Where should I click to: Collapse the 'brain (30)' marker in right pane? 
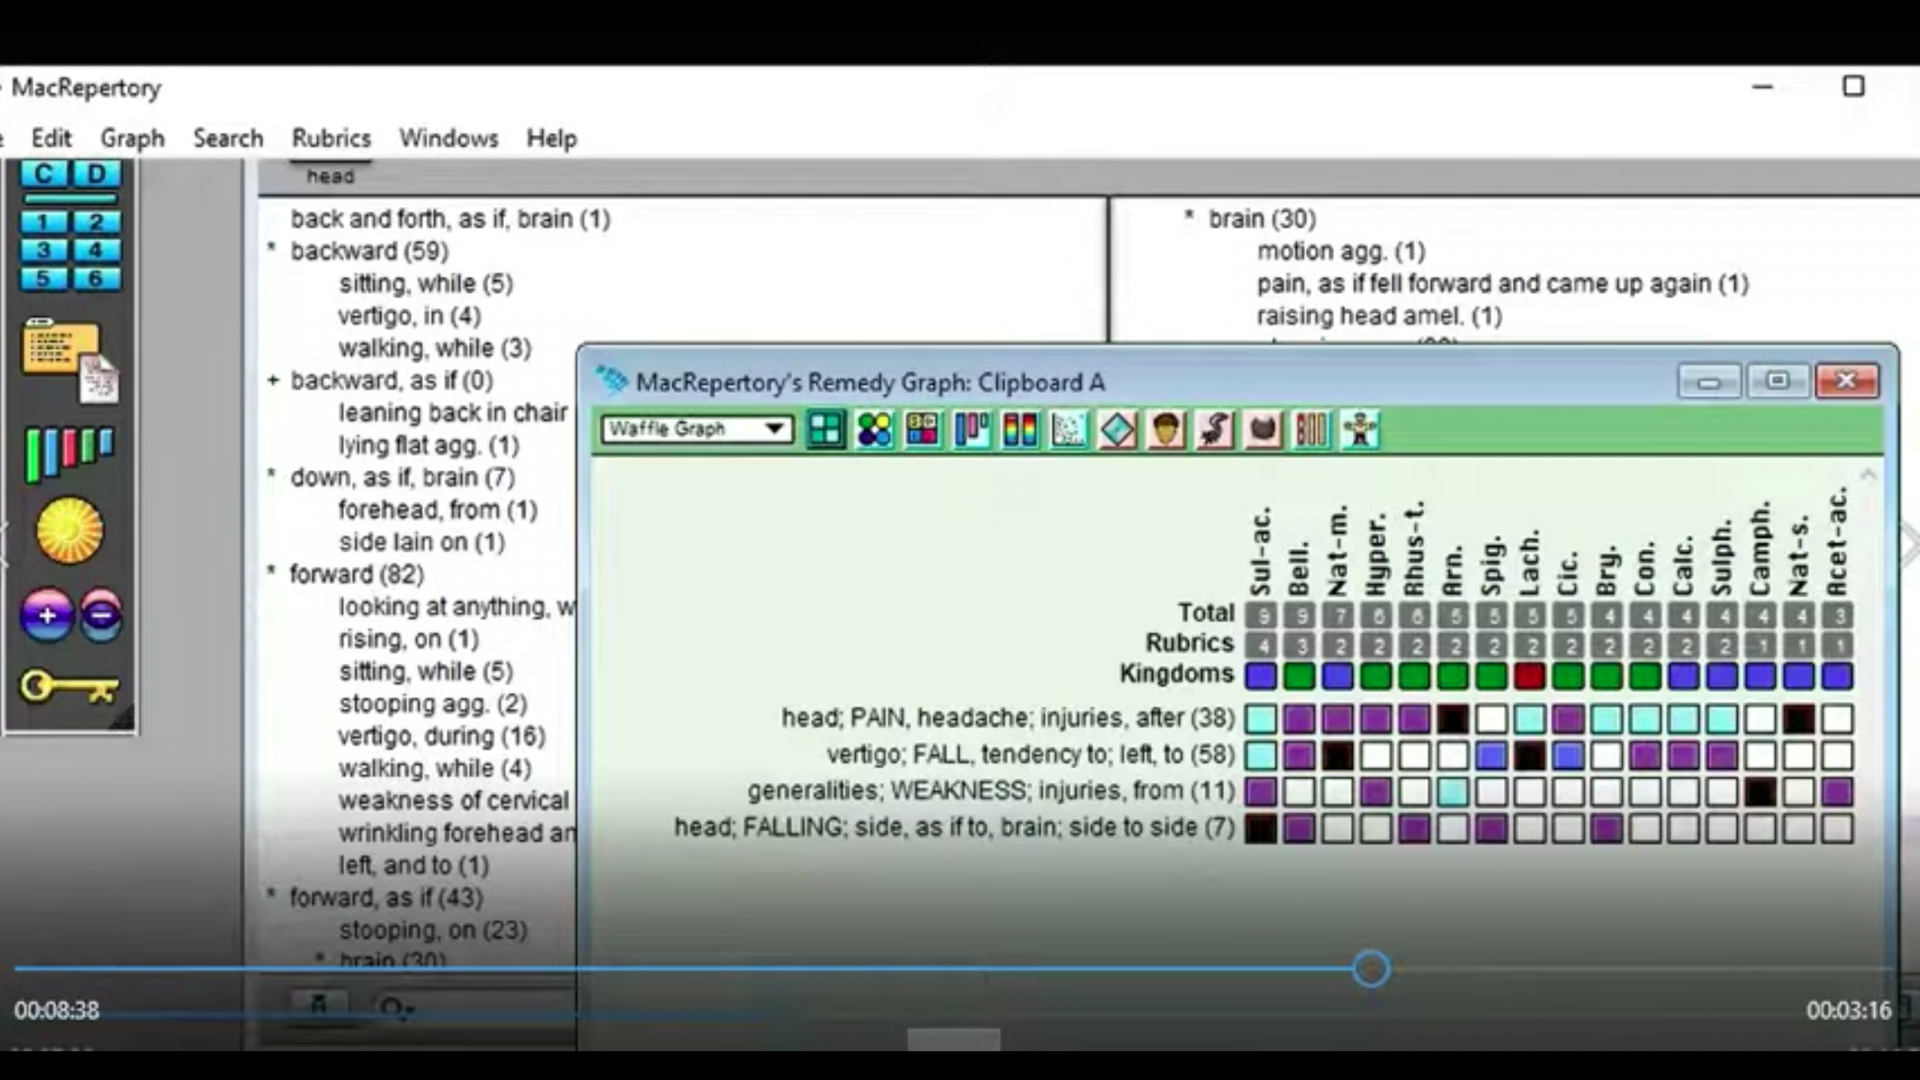coord(1189,215)
